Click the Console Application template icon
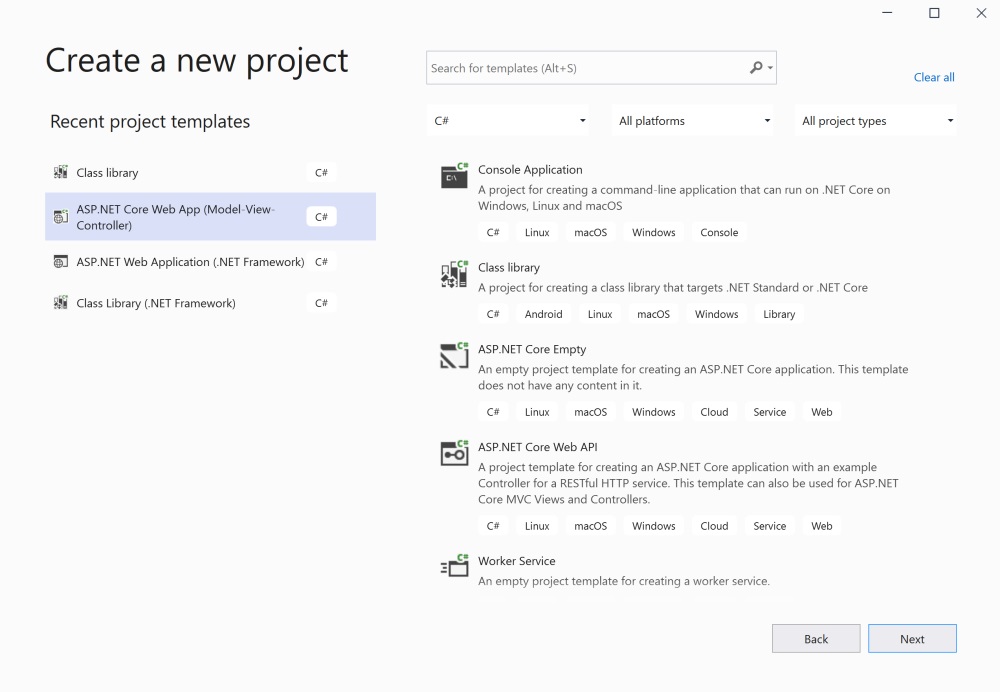The width and height of the screenshot is (1000, 692). (454, 175)
